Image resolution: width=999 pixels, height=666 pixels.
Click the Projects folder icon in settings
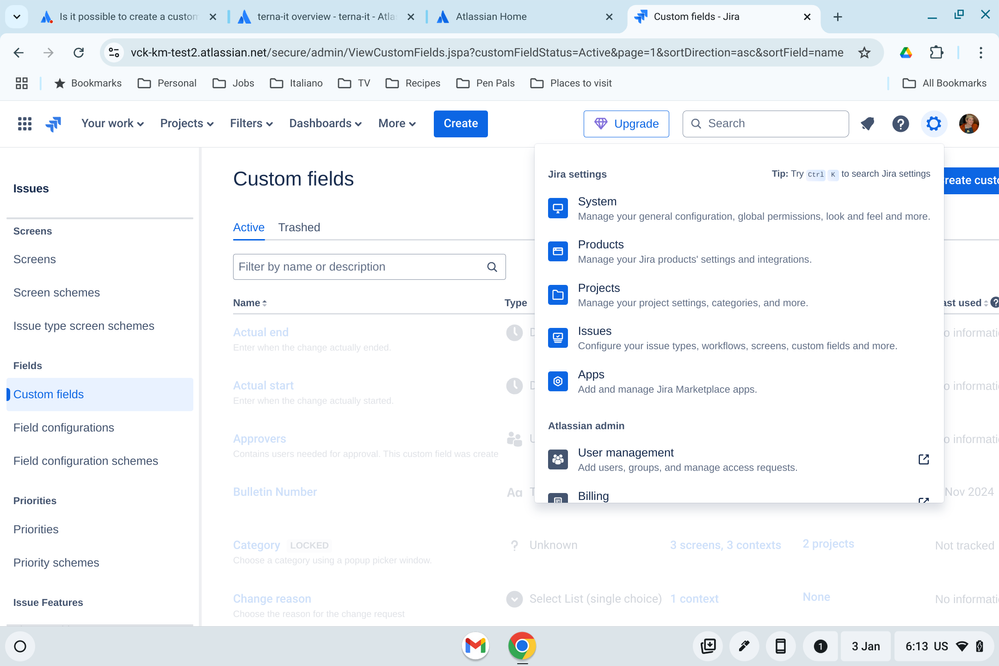click(558, 294)
